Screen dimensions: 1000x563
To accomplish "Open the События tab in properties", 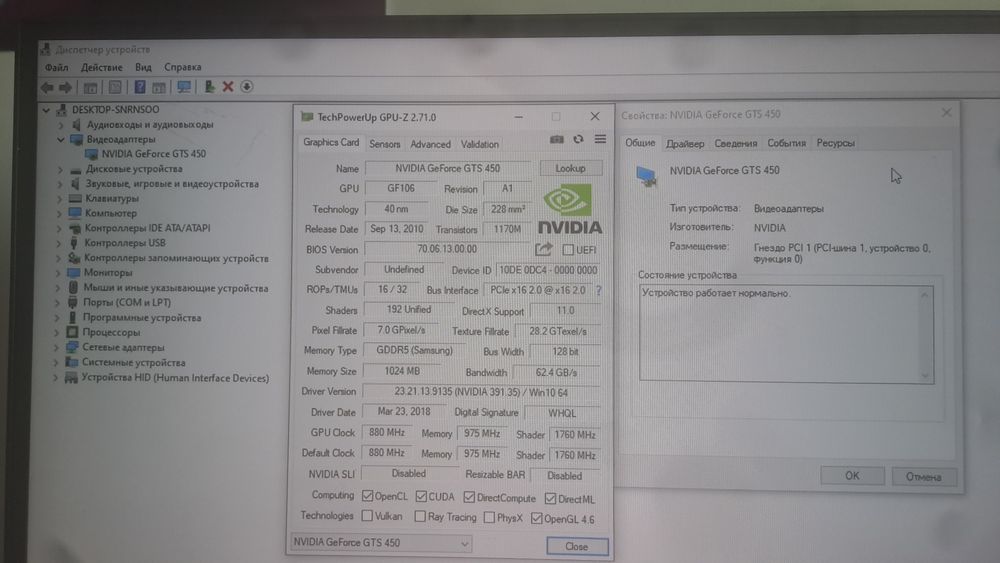I will tap(786, 143).
